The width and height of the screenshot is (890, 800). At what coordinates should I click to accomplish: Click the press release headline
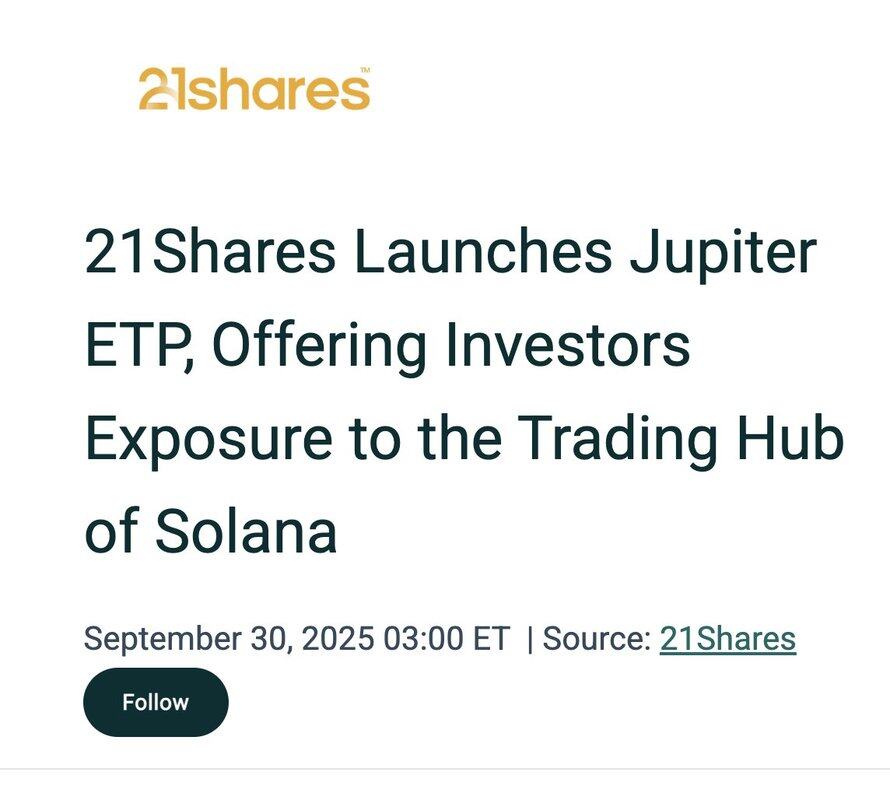point(450,392)
